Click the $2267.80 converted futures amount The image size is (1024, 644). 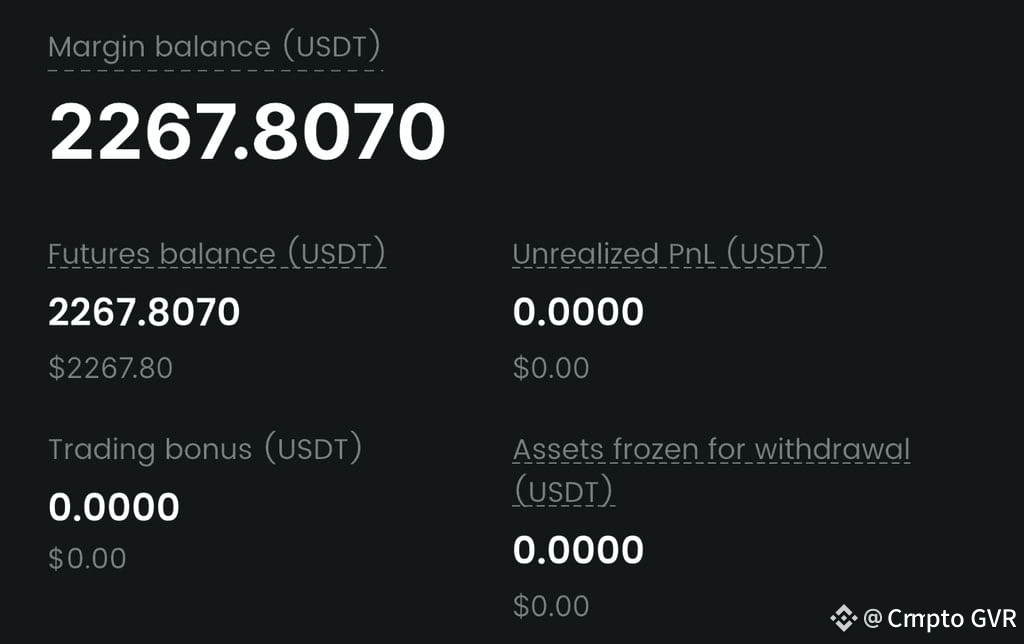pos(110,368)
